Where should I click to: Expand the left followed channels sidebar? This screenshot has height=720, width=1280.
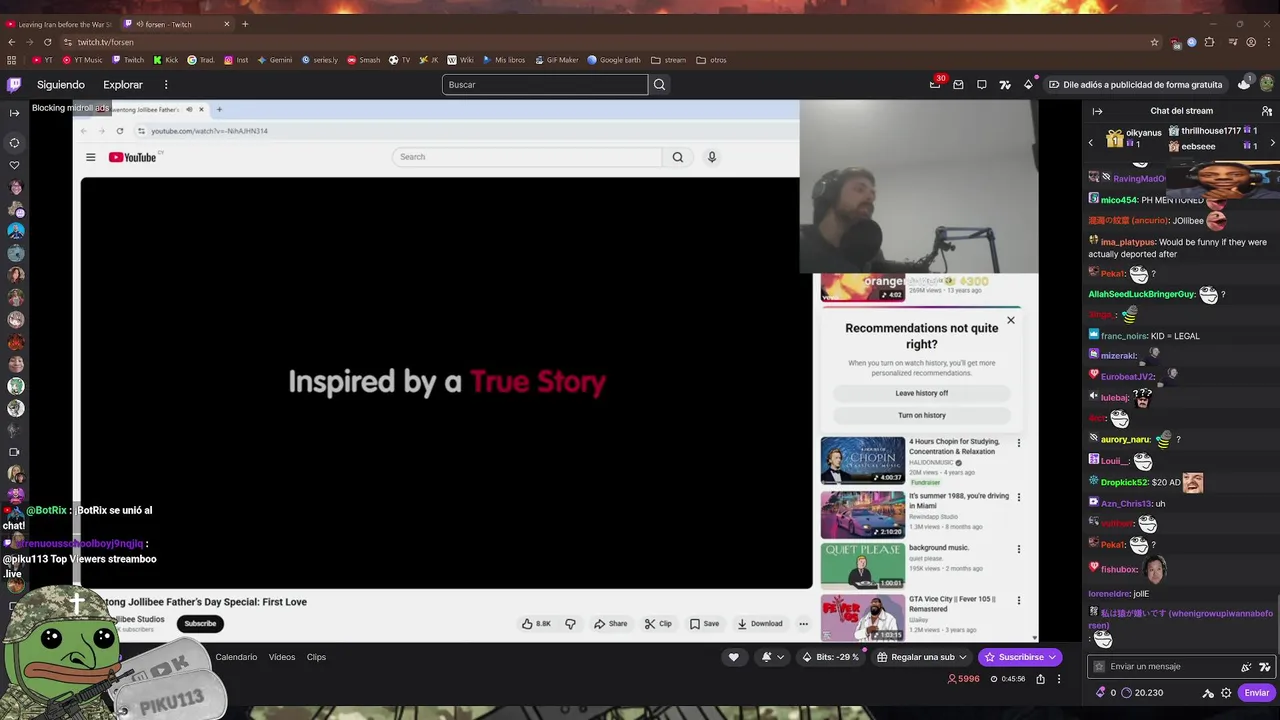click(x=14, y=112)
